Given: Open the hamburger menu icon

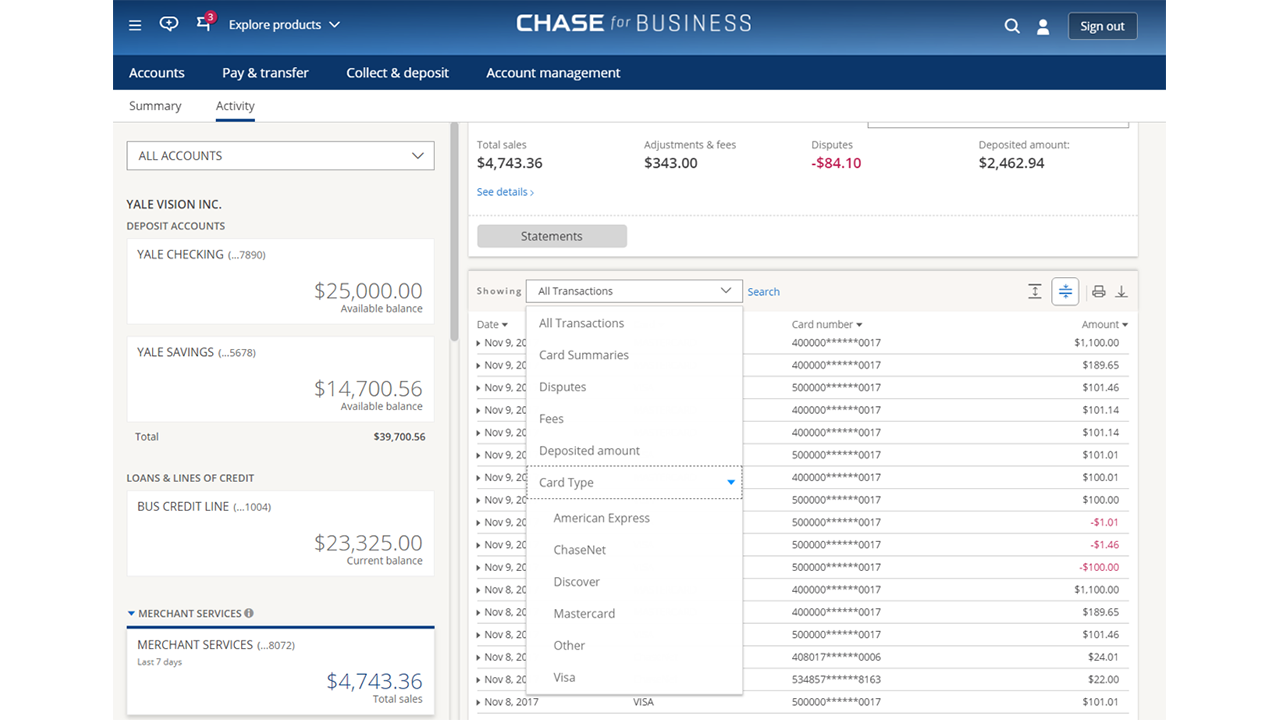Looking at the screenshot, I should point(135,25).
